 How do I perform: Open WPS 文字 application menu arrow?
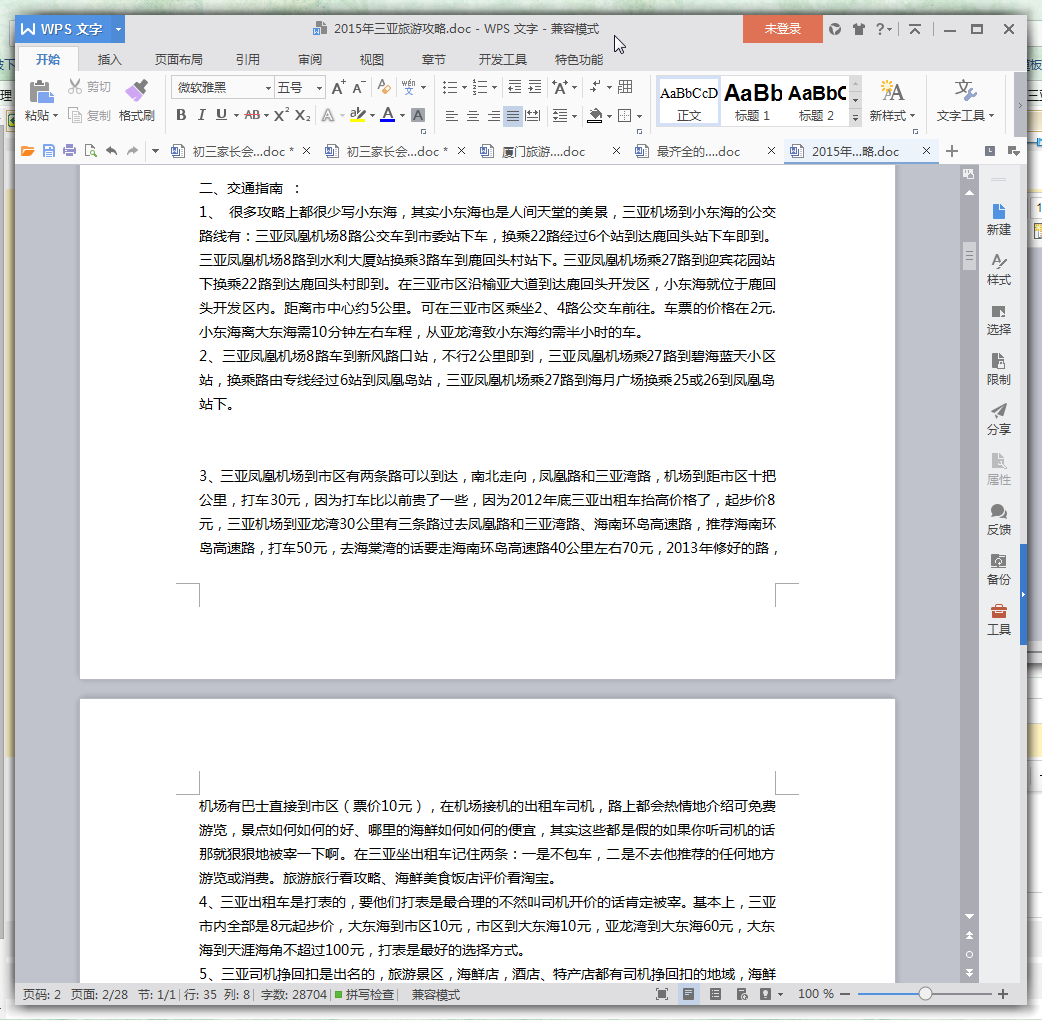[x=118, y=29]
